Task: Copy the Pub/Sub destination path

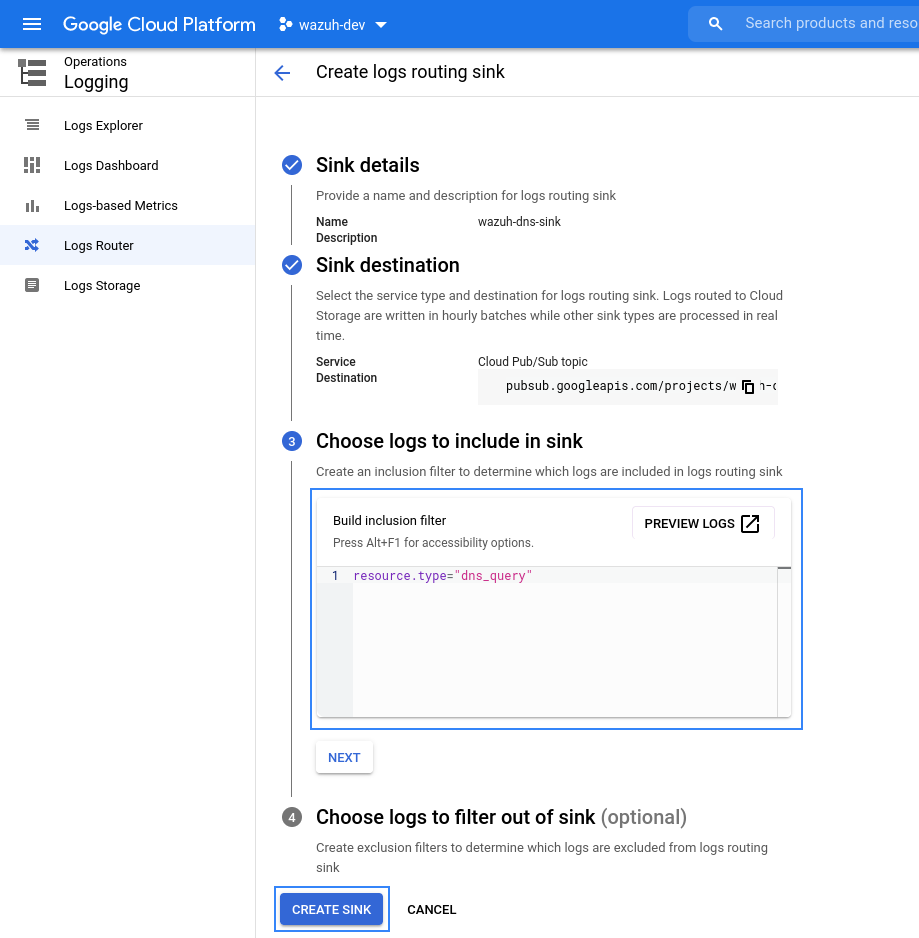Action: [748, 386]
